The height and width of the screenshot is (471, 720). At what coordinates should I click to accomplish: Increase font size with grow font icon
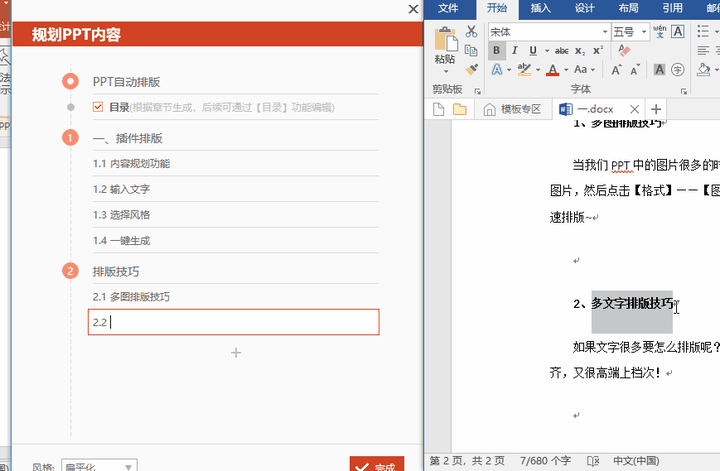(x=616, y=70)
